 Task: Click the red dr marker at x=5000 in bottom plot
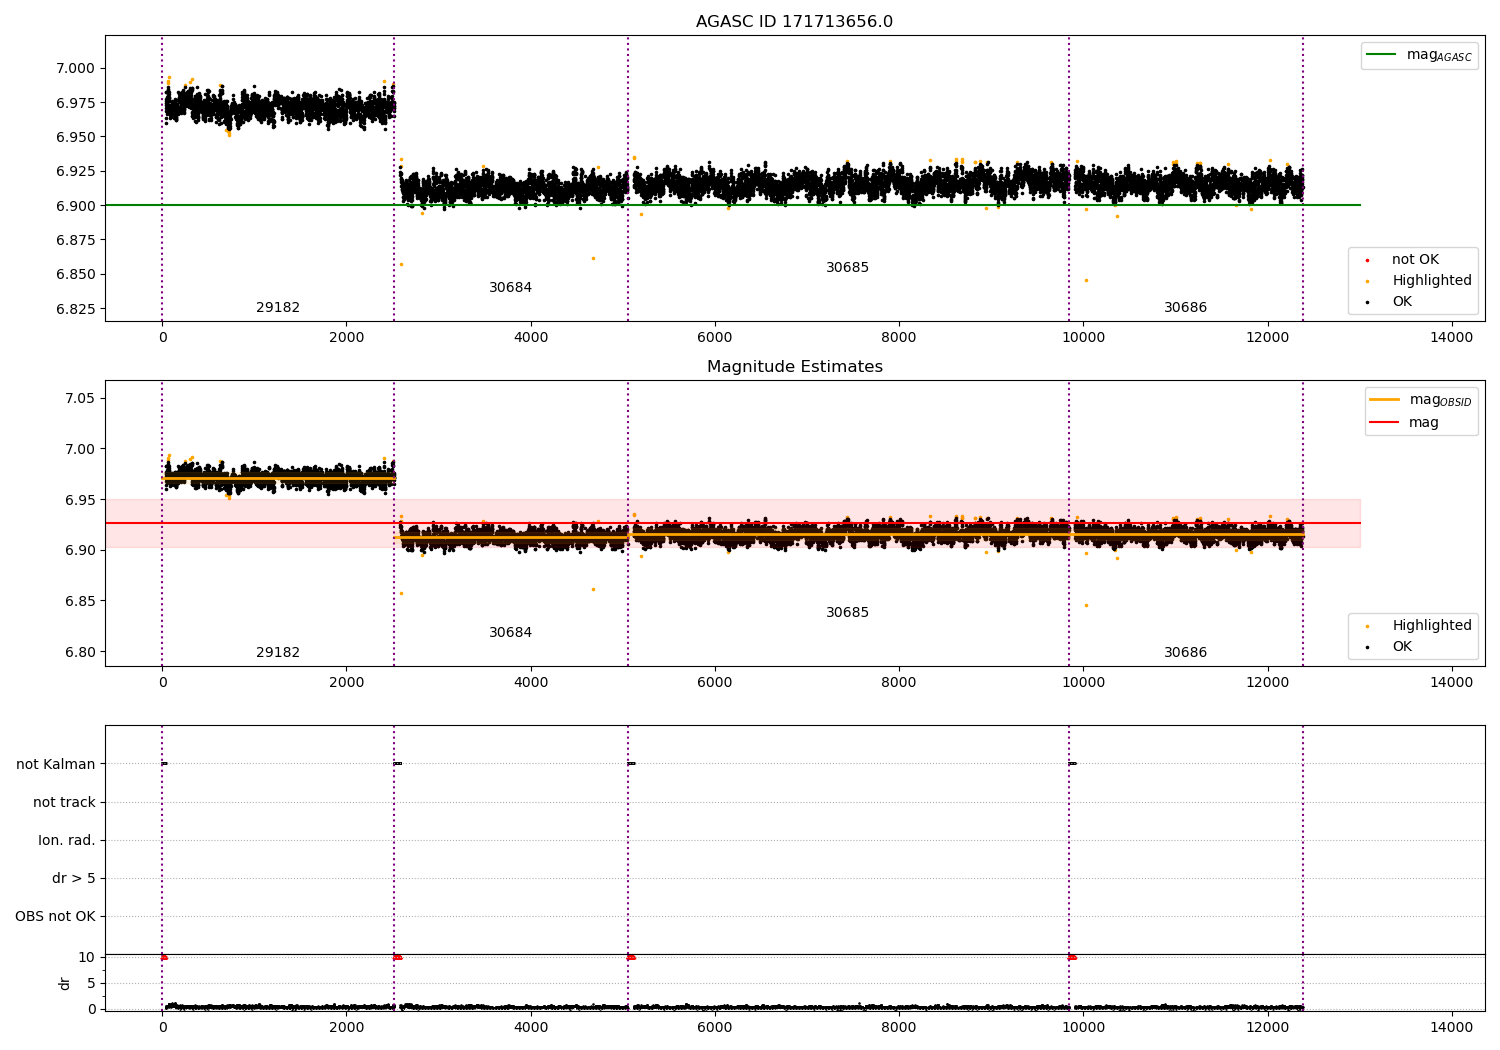(x=631, y=957)
